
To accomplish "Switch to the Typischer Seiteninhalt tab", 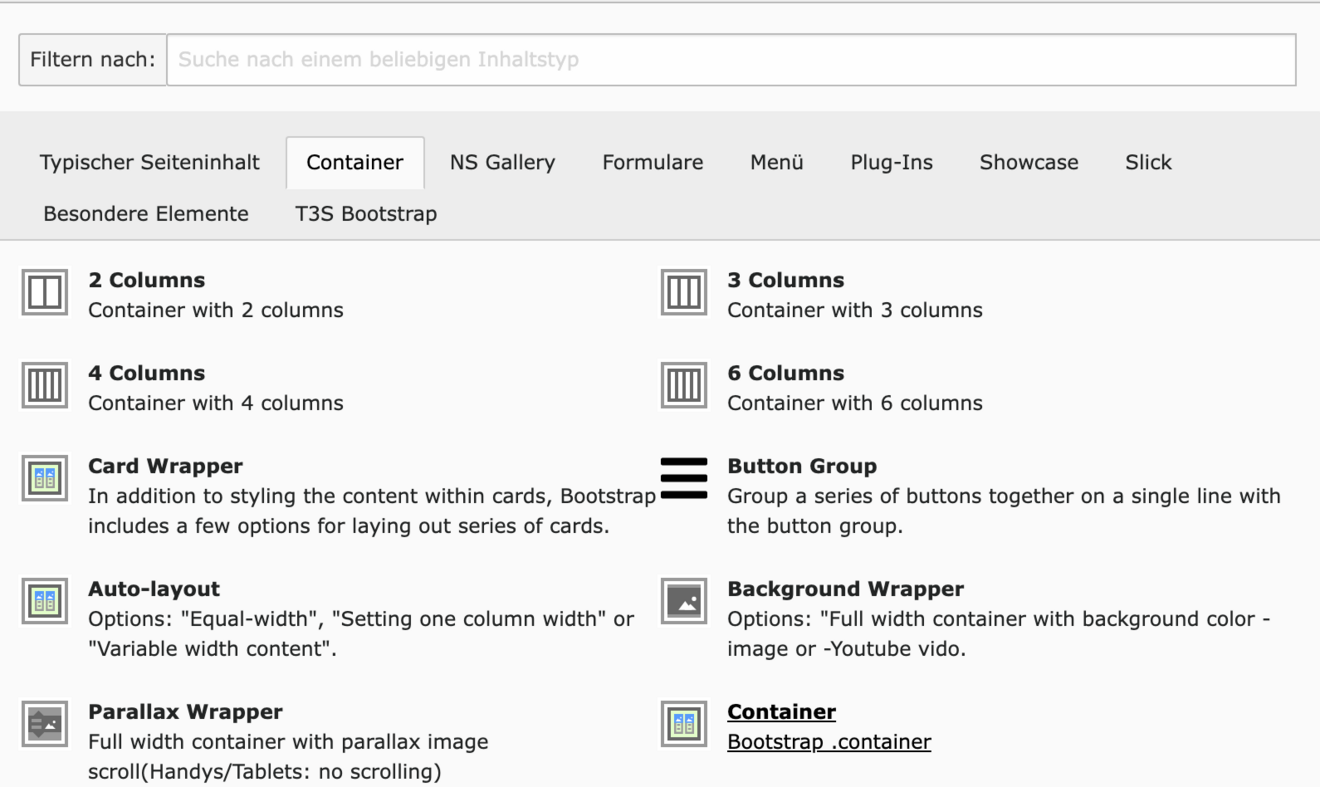I will (x=150, y=162).
